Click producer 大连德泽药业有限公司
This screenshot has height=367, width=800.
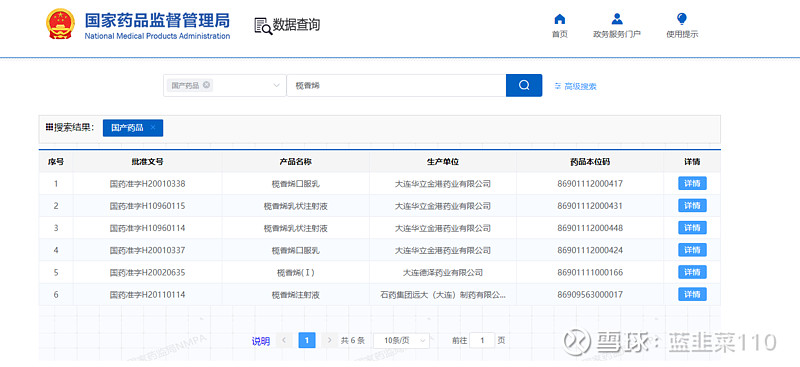(x=443, y=273)
